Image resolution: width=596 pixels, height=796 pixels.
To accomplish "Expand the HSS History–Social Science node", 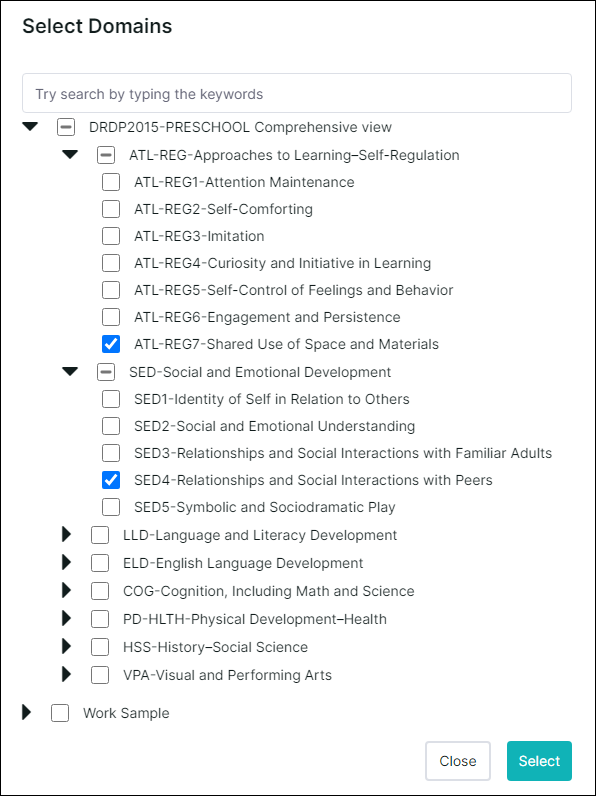I will [x=67, y=646].
